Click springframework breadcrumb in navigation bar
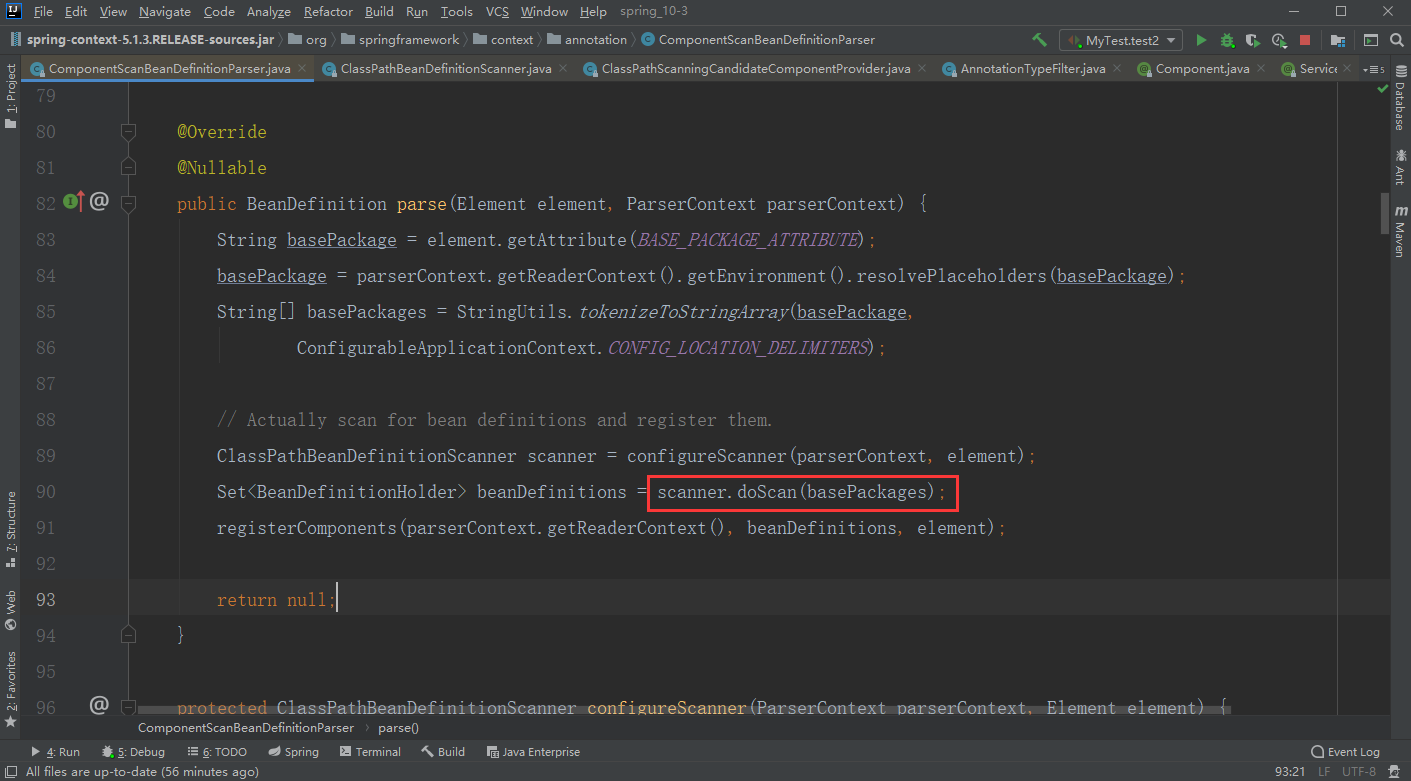Viewport: 1411px width, 781px height. point(400,40)
